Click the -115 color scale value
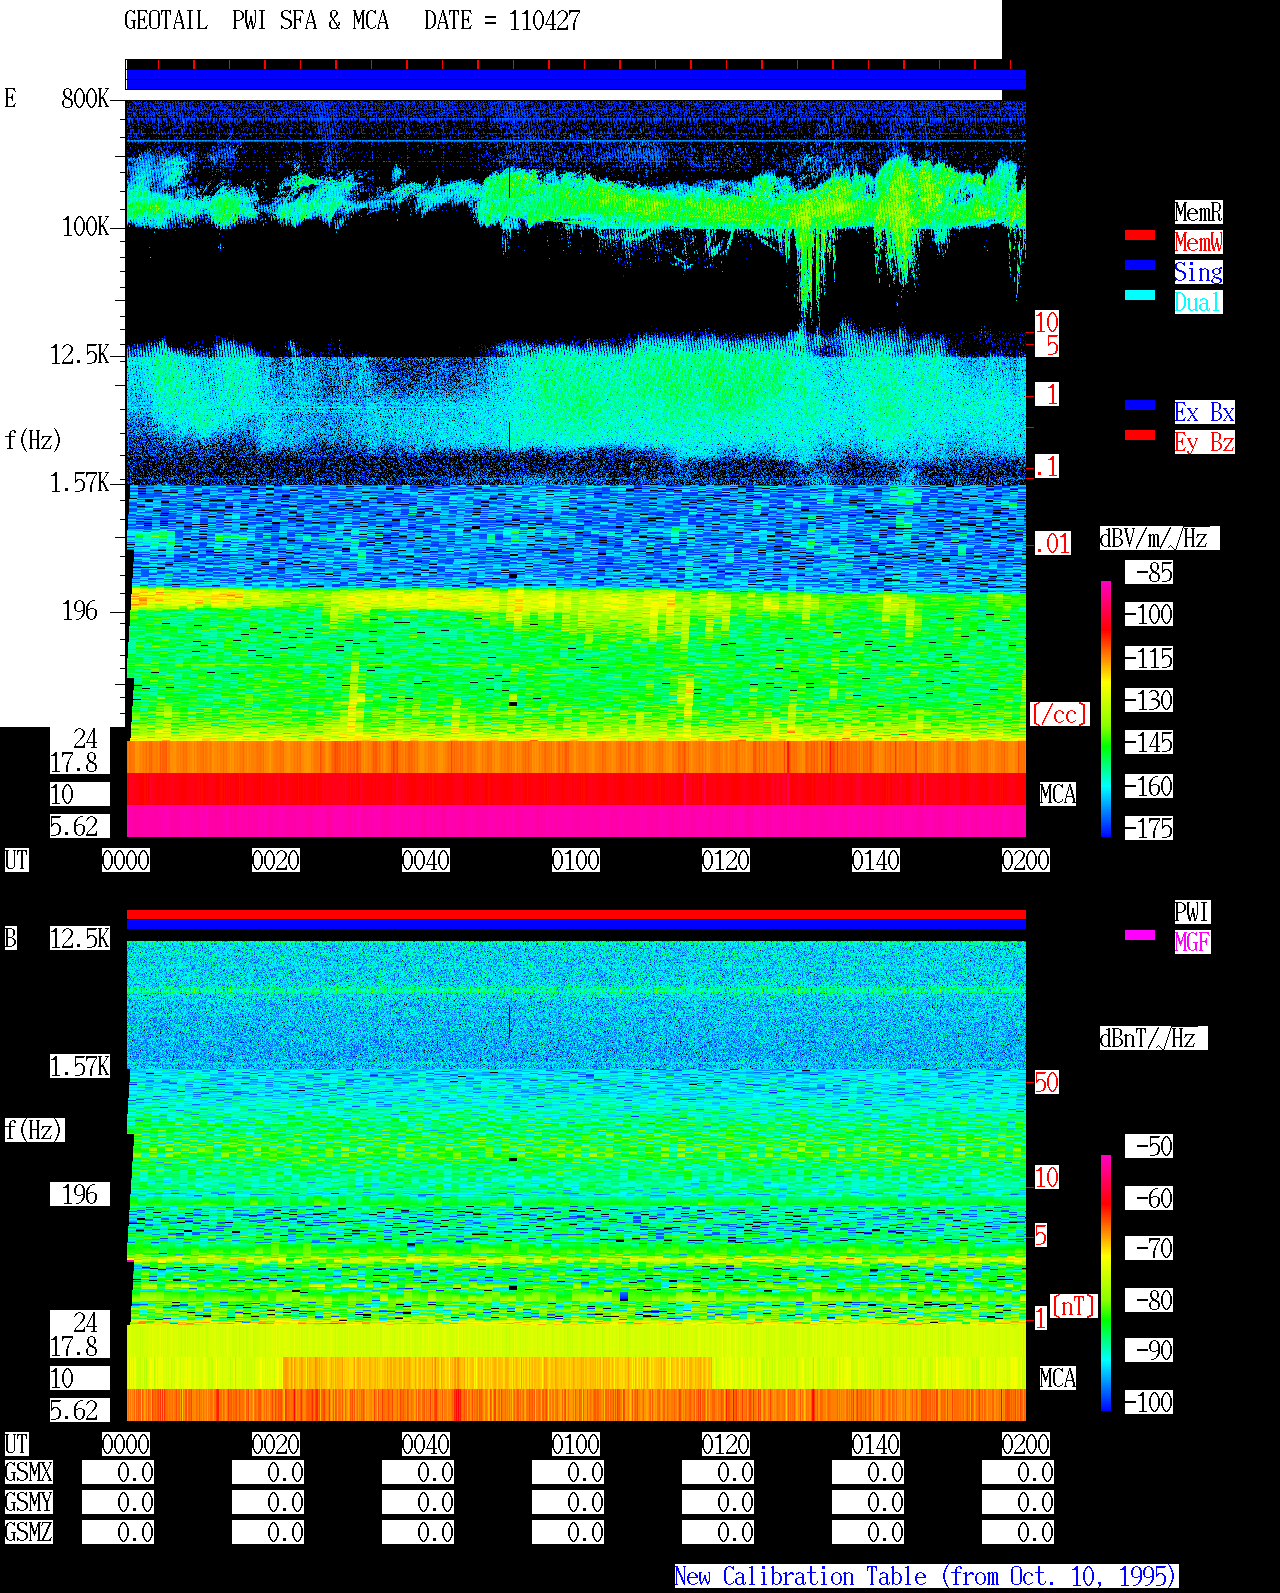 tap(1150, 658)
